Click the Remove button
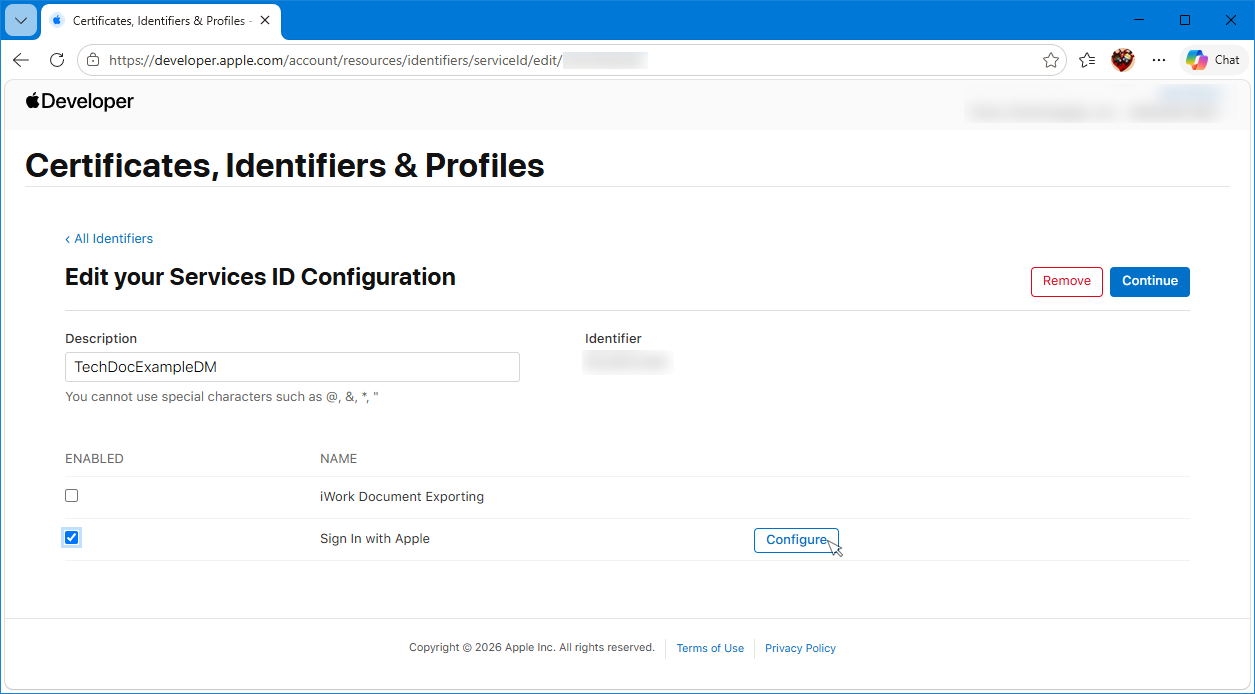This screenshot has height=694, width=1255. click(1067, 281)
